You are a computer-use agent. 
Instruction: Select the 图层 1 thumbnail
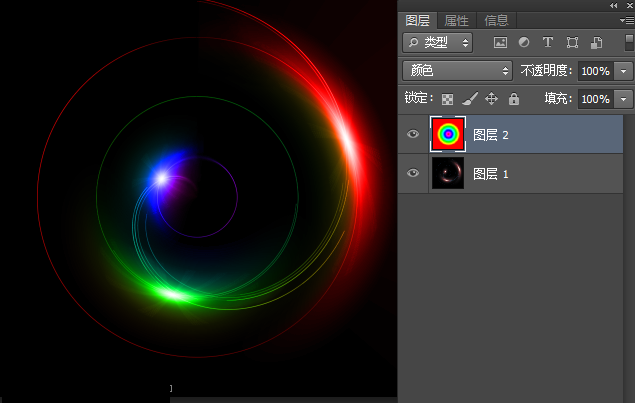447,173
